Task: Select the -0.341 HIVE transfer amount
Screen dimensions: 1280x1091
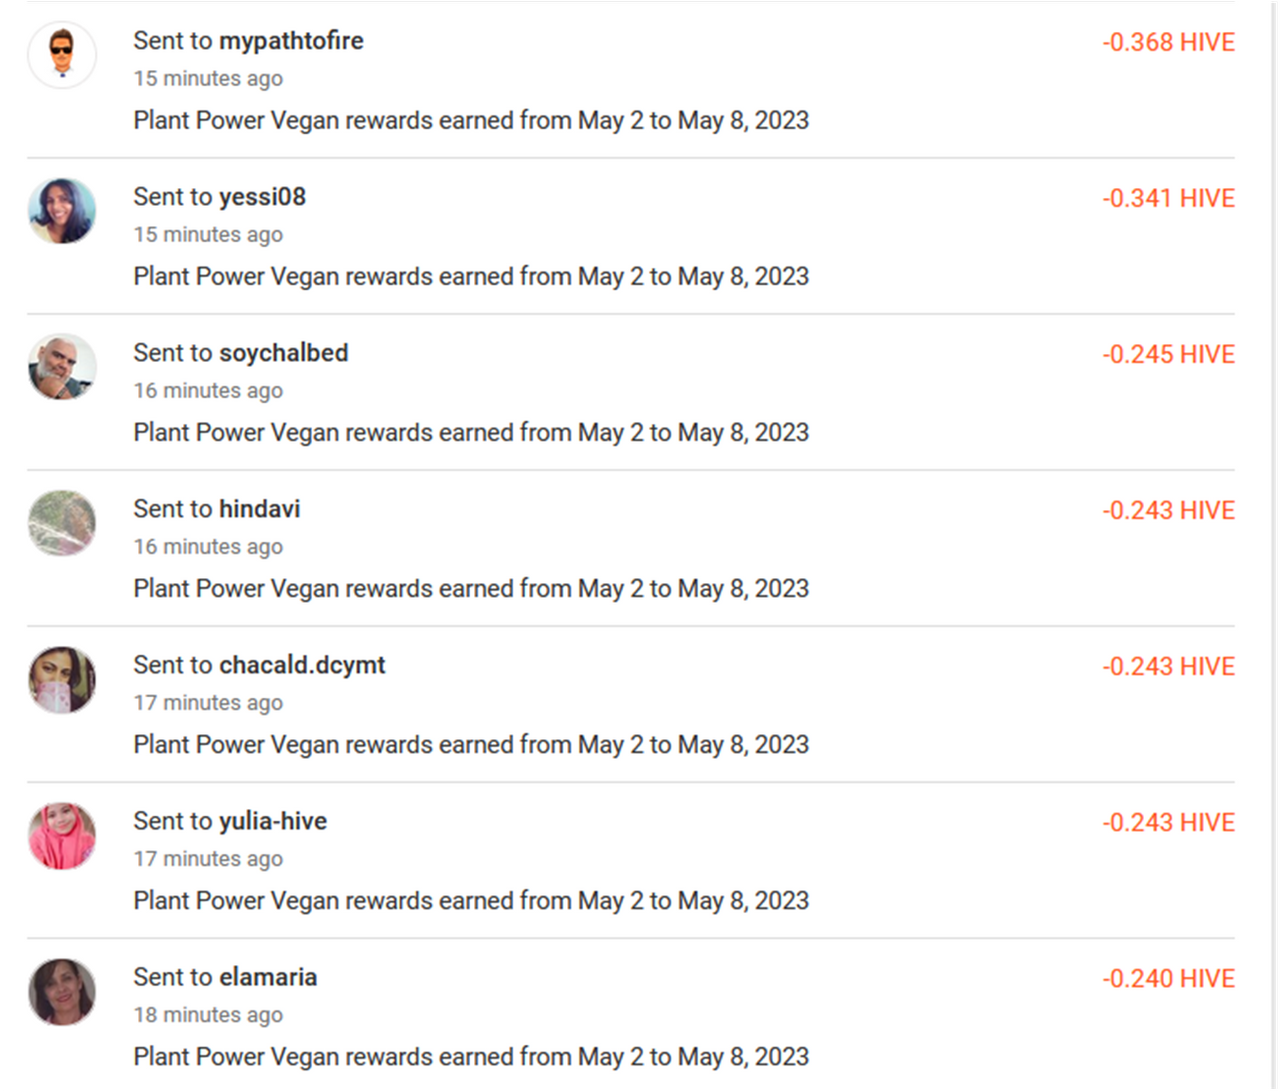Action: pyautogui.click(x=1168, y=198)
